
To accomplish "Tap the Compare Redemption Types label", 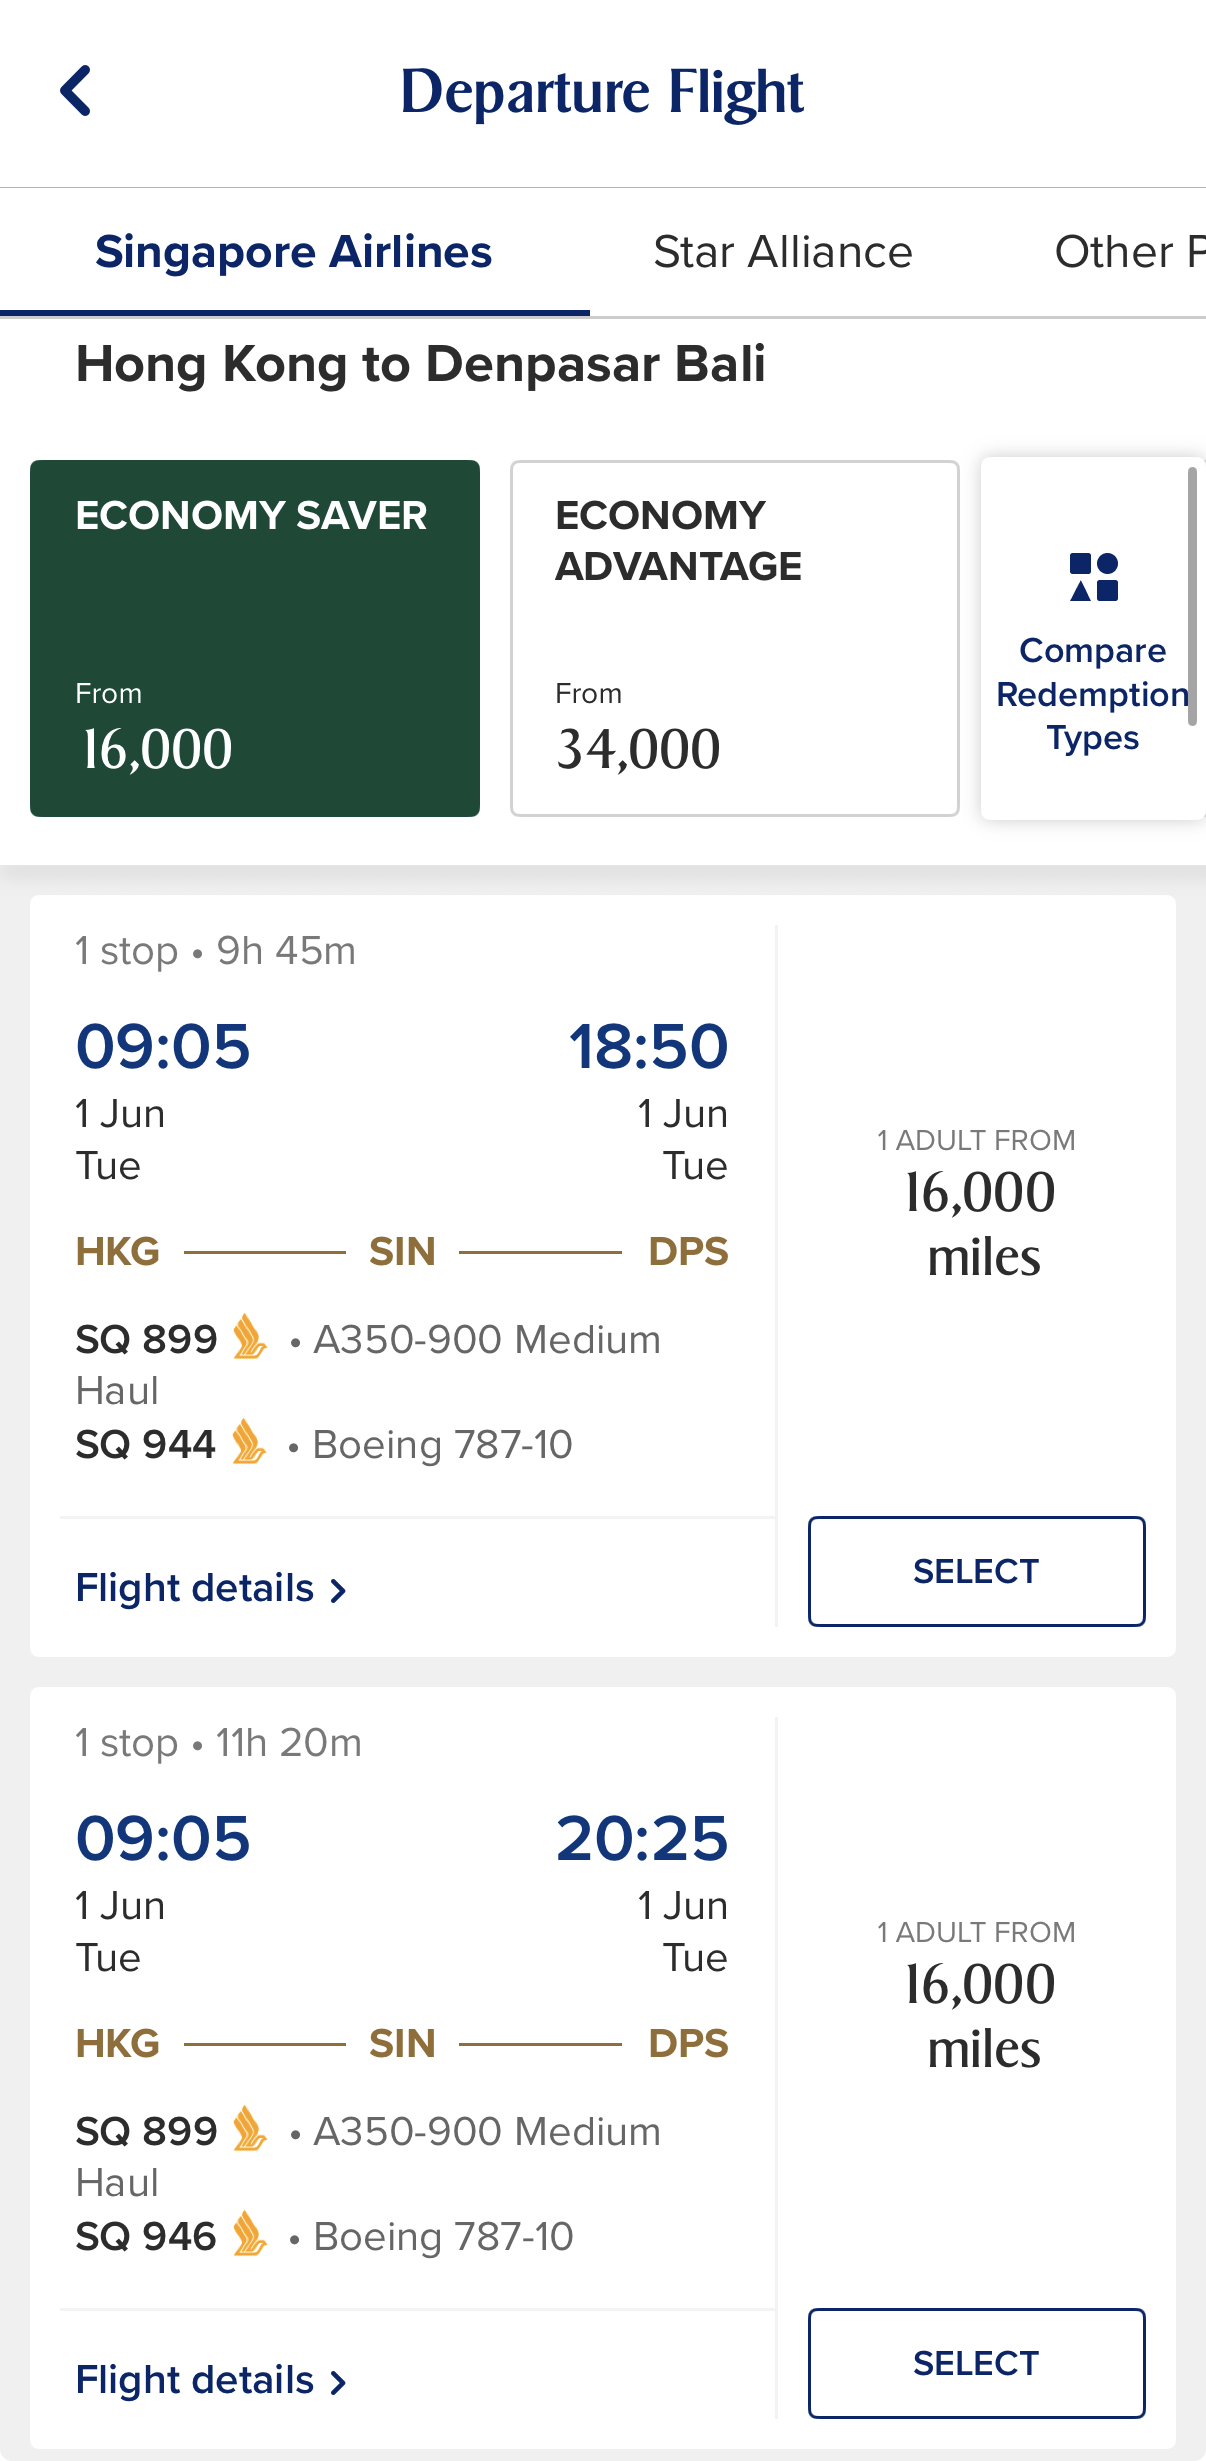I will click(x=1093, y=694).
